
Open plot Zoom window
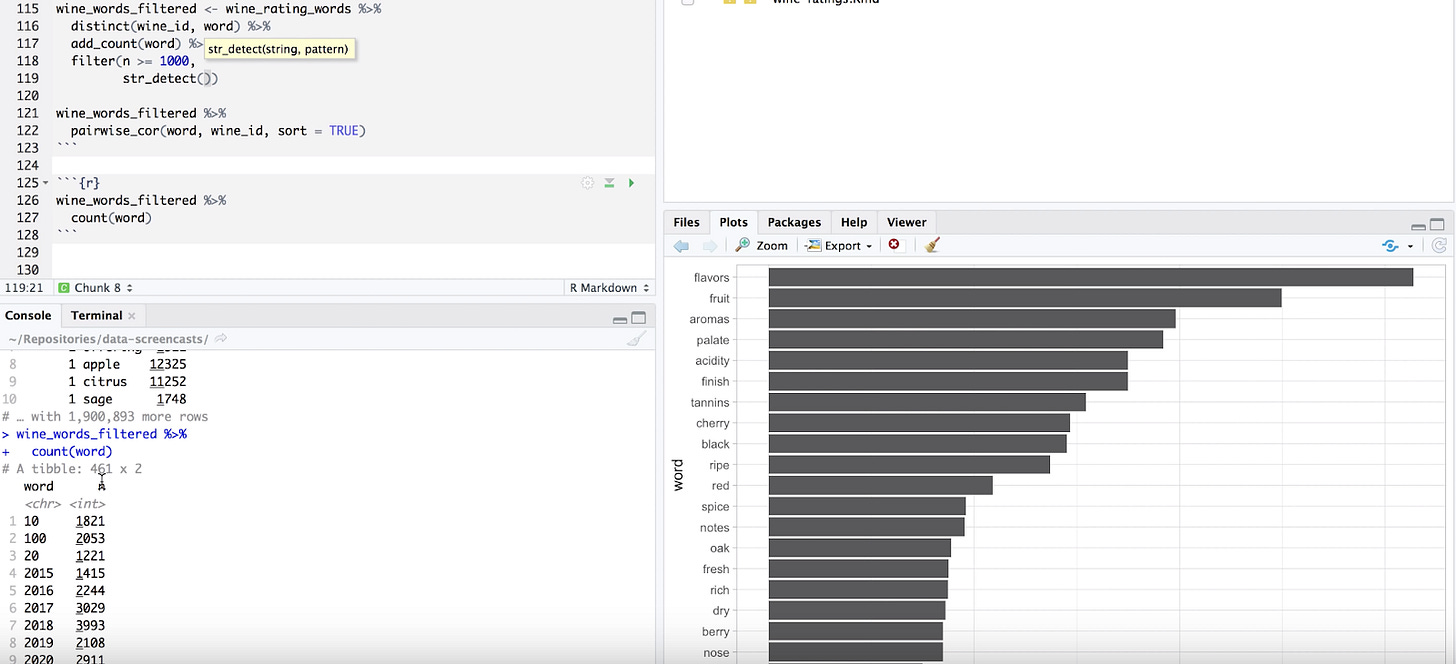click(x=762, y=245)
